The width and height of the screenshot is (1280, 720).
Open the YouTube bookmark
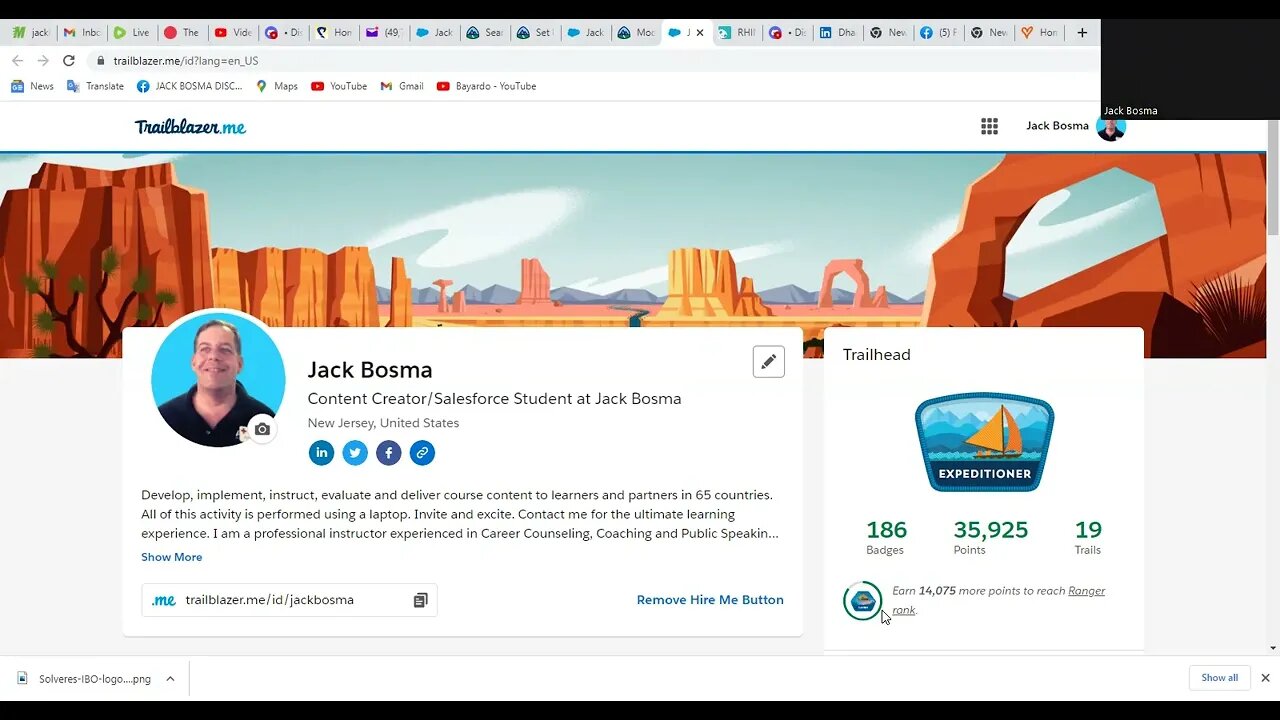tap(339, 86)
